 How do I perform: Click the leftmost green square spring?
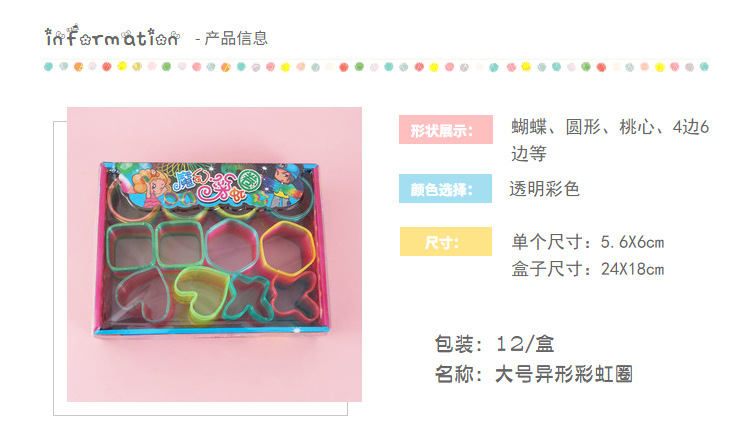point(130,246)
